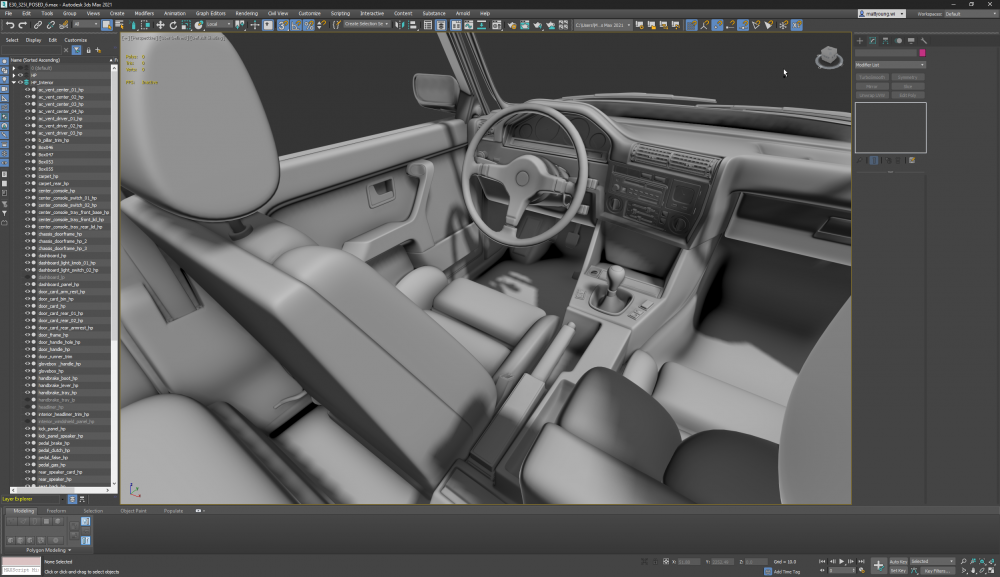
Task: Activate the Select and Rotate tool
Action: pyautogui.click(x=173, y=25)
